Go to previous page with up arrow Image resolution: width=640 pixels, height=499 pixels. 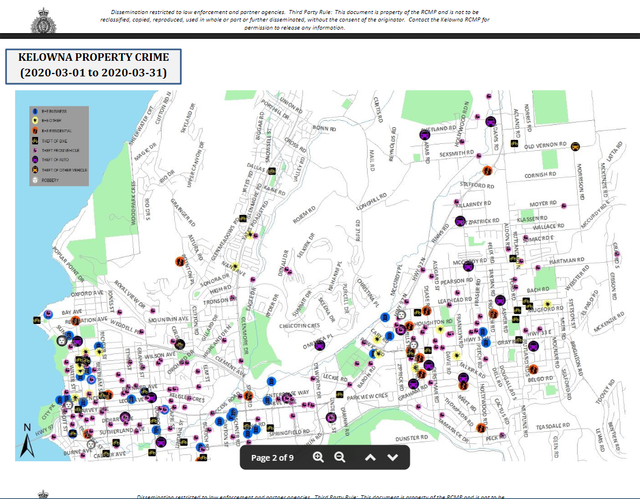click(370, 457)
